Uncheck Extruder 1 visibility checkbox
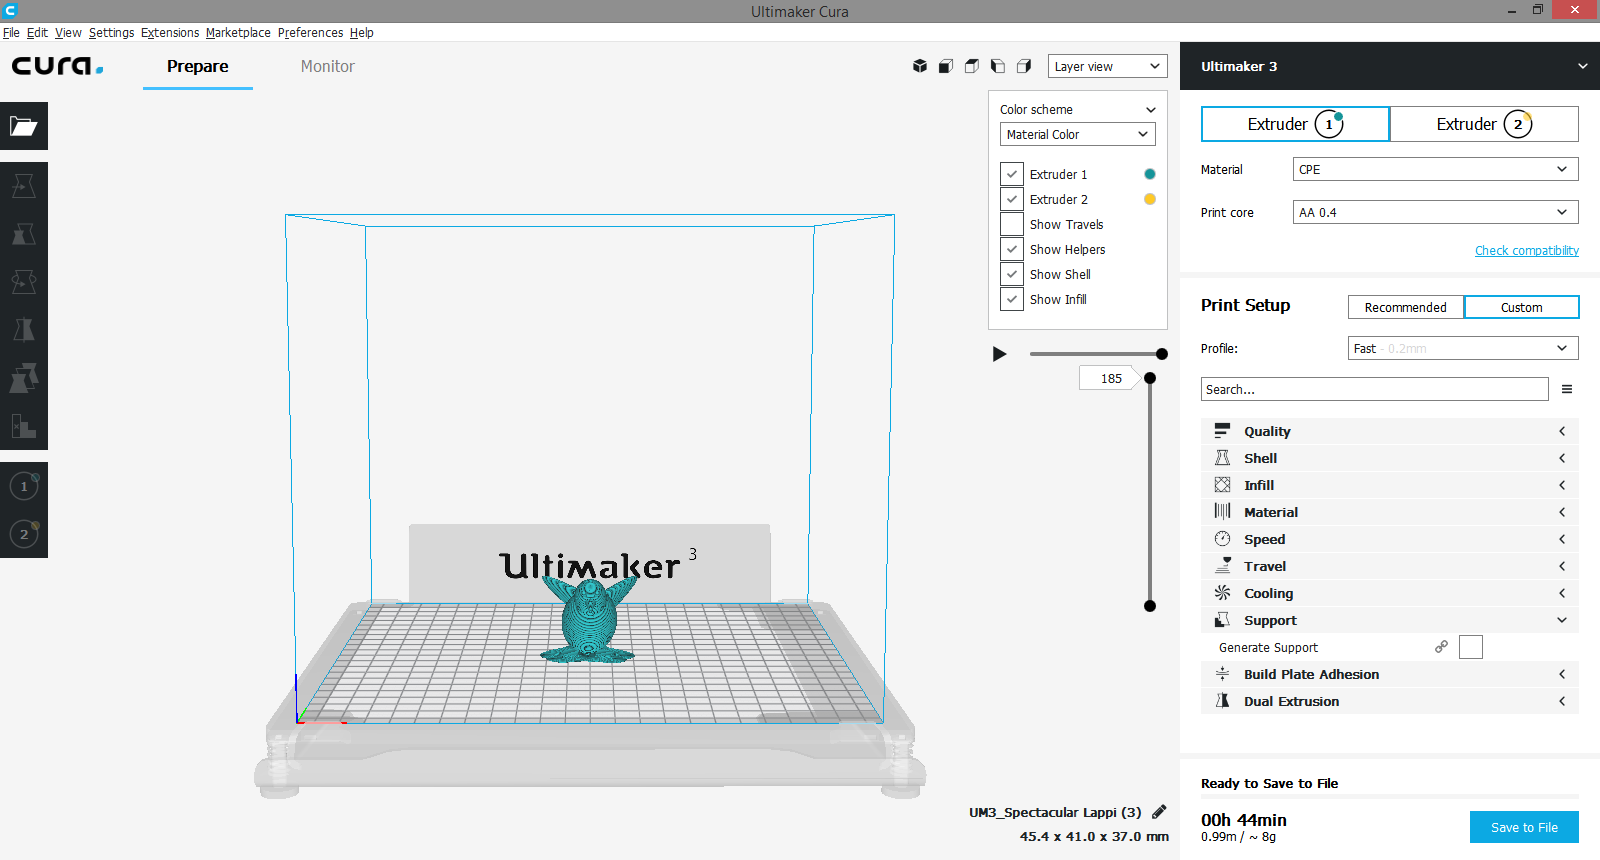The image size is (1600, 860). pos(1012,174)
